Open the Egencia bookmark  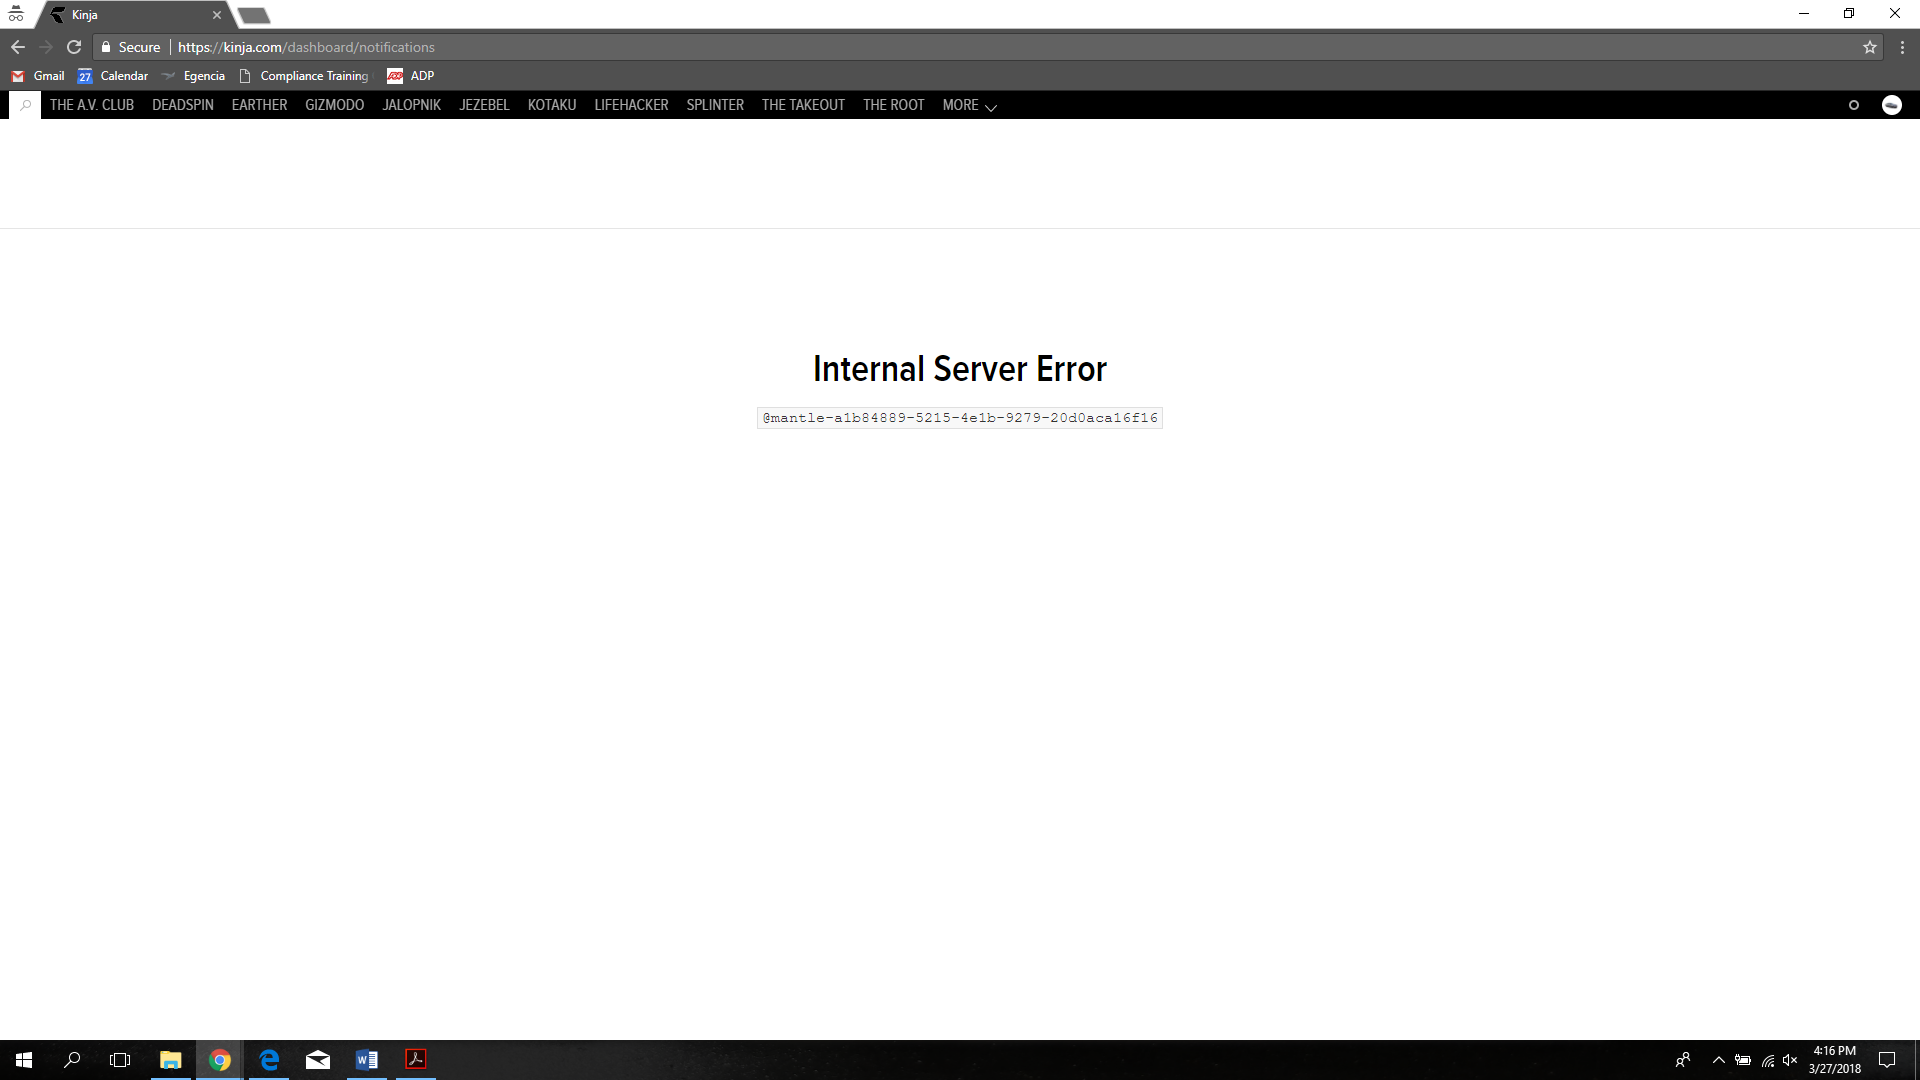click(194, 76)
